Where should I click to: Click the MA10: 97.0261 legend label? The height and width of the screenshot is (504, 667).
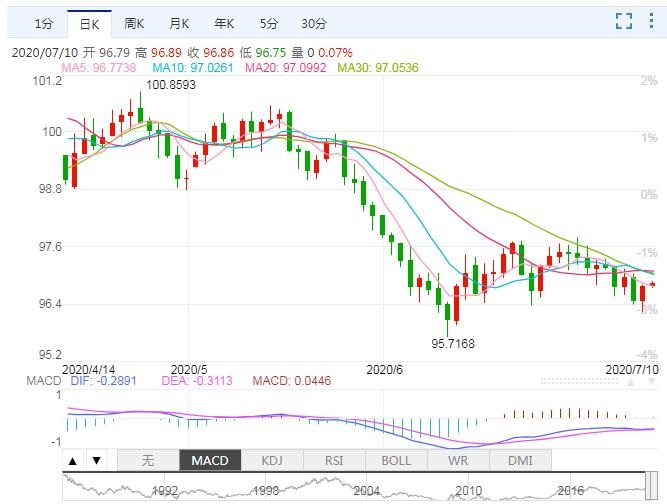193,68
